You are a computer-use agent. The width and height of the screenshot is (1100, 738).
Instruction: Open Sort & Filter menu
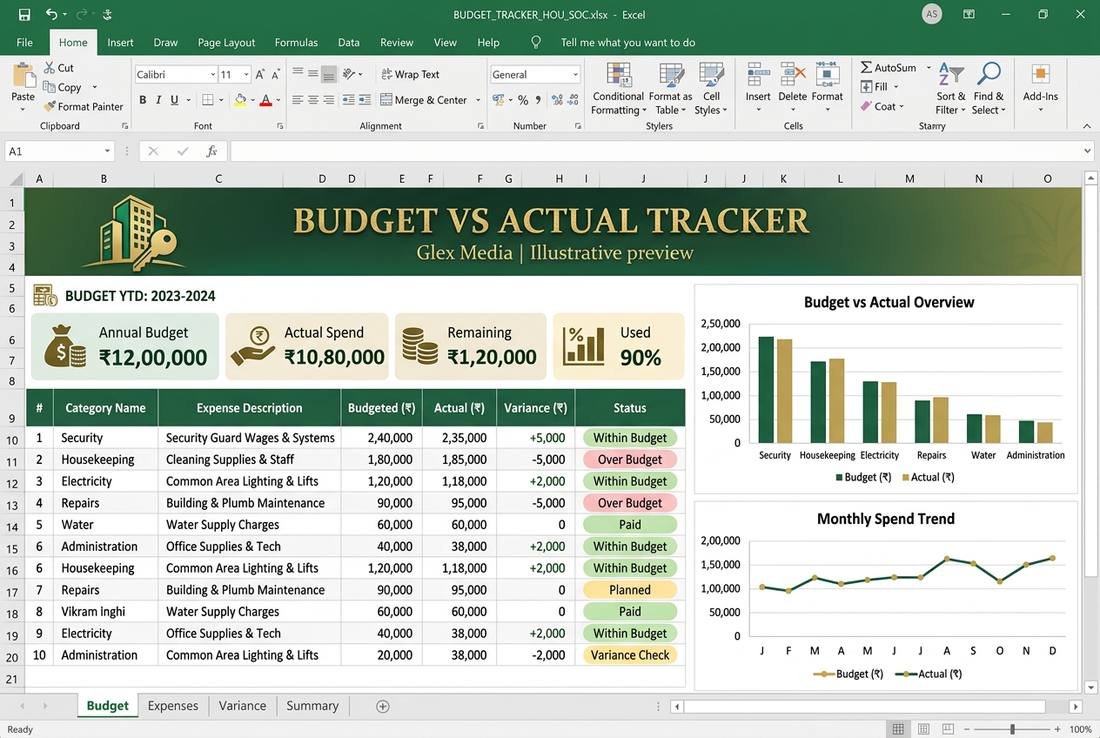[951, 89]
